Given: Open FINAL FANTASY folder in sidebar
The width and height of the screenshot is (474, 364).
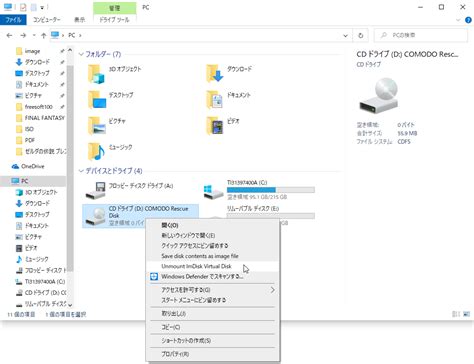Looking at the screenshot, I should point(45,118).
